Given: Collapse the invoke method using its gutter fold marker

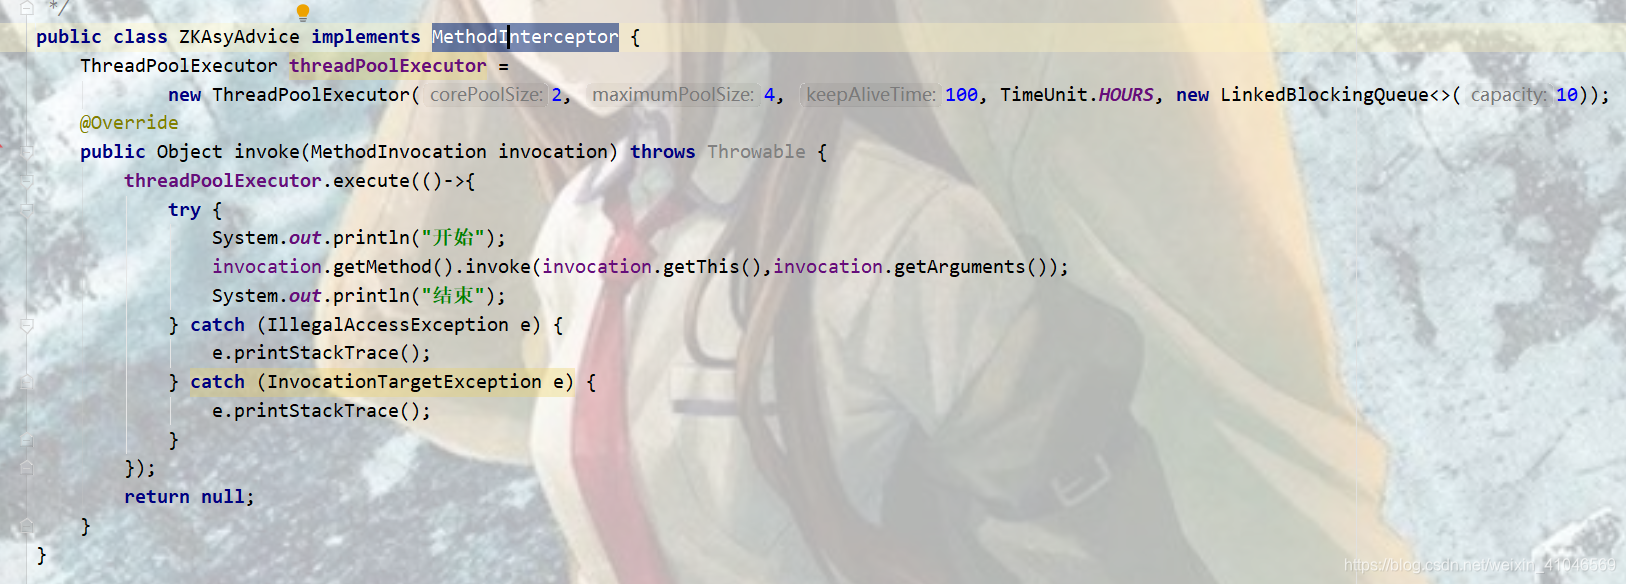Looking at the screenshot, I should 27,152.
